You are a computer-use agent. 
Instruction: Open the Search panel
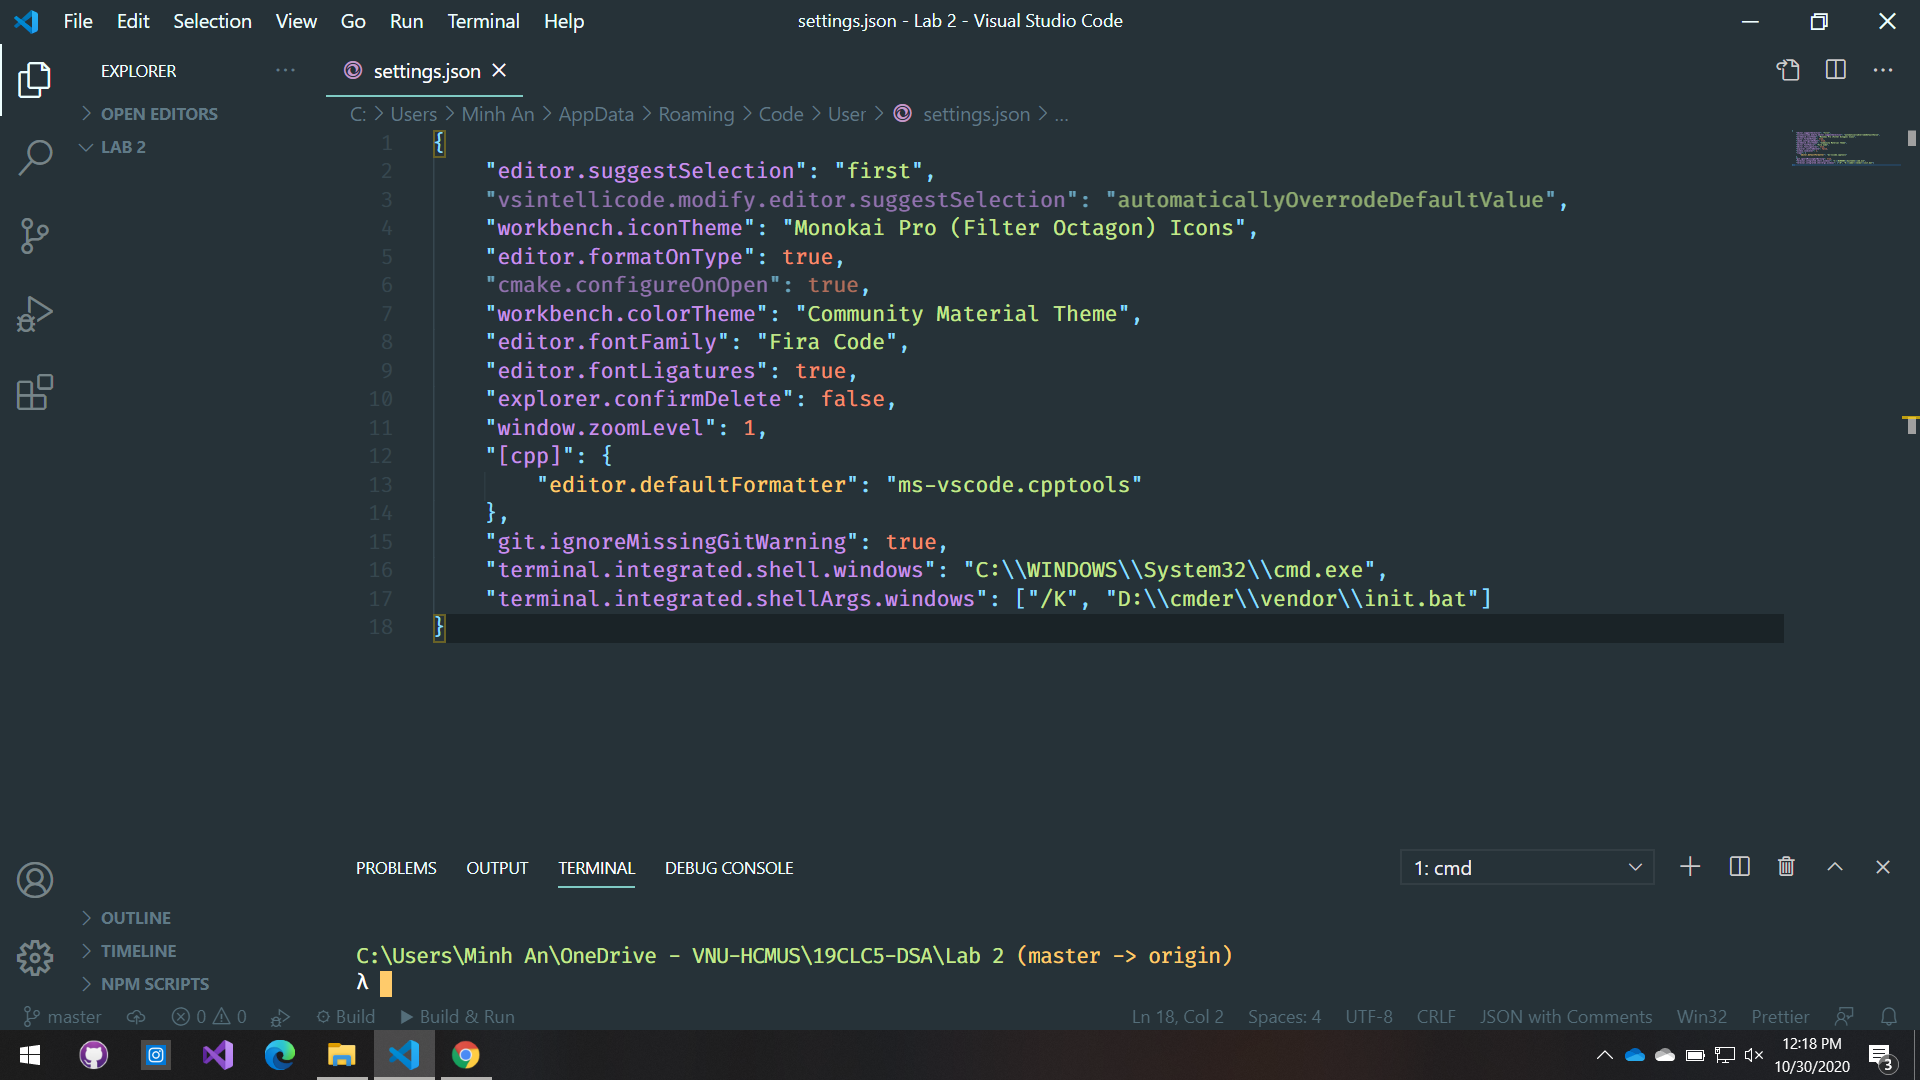pos(36,157)
